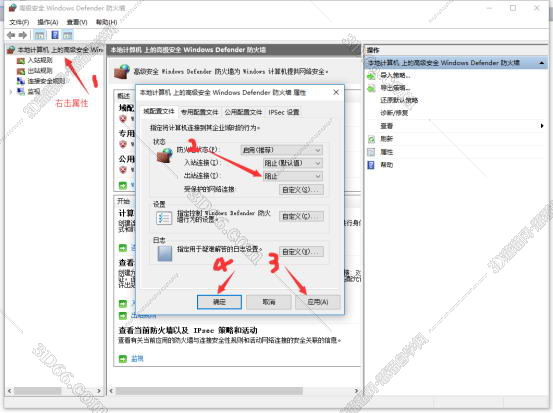The image size is (553, 413).
Task: Click 自定义(L) in the 日志 section
Action: (x=301, y=252)
